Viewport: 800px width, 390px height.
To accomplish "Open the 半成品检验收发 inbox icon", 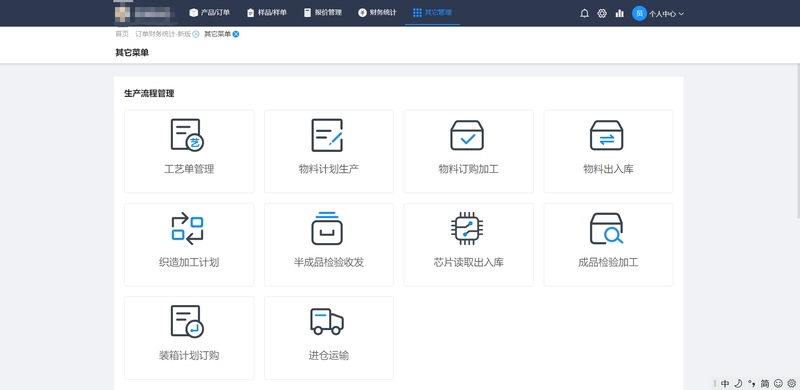I will (x=327, y=229).
